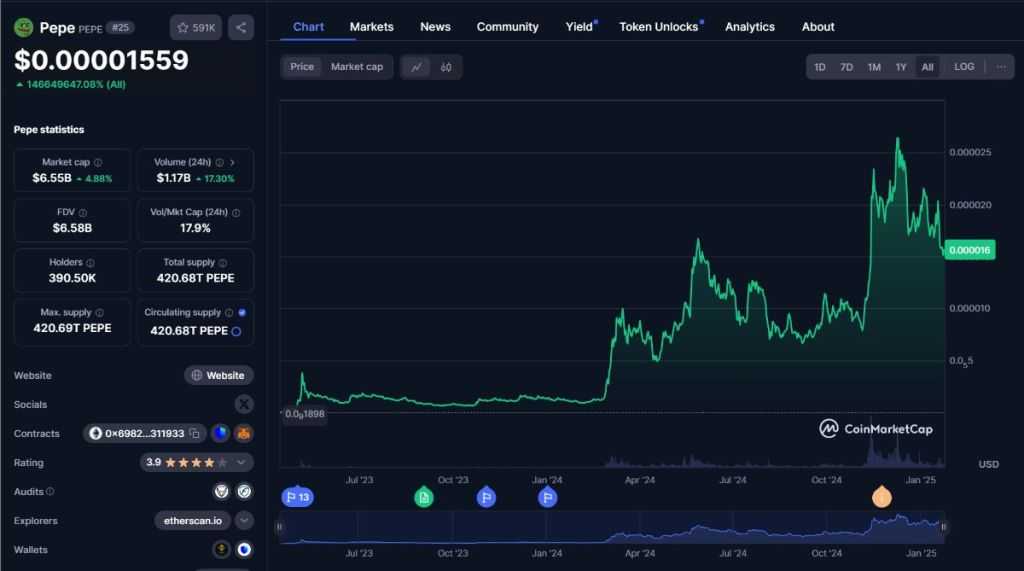Click the $0.00001559 price value

[x=101, y=60]
